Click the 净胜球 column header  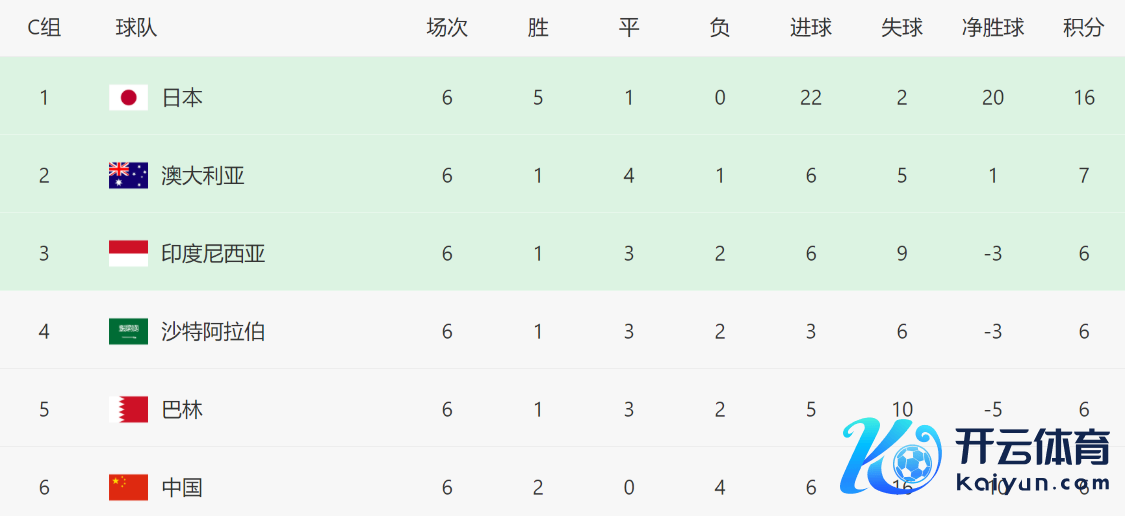(x=992, y=28)
